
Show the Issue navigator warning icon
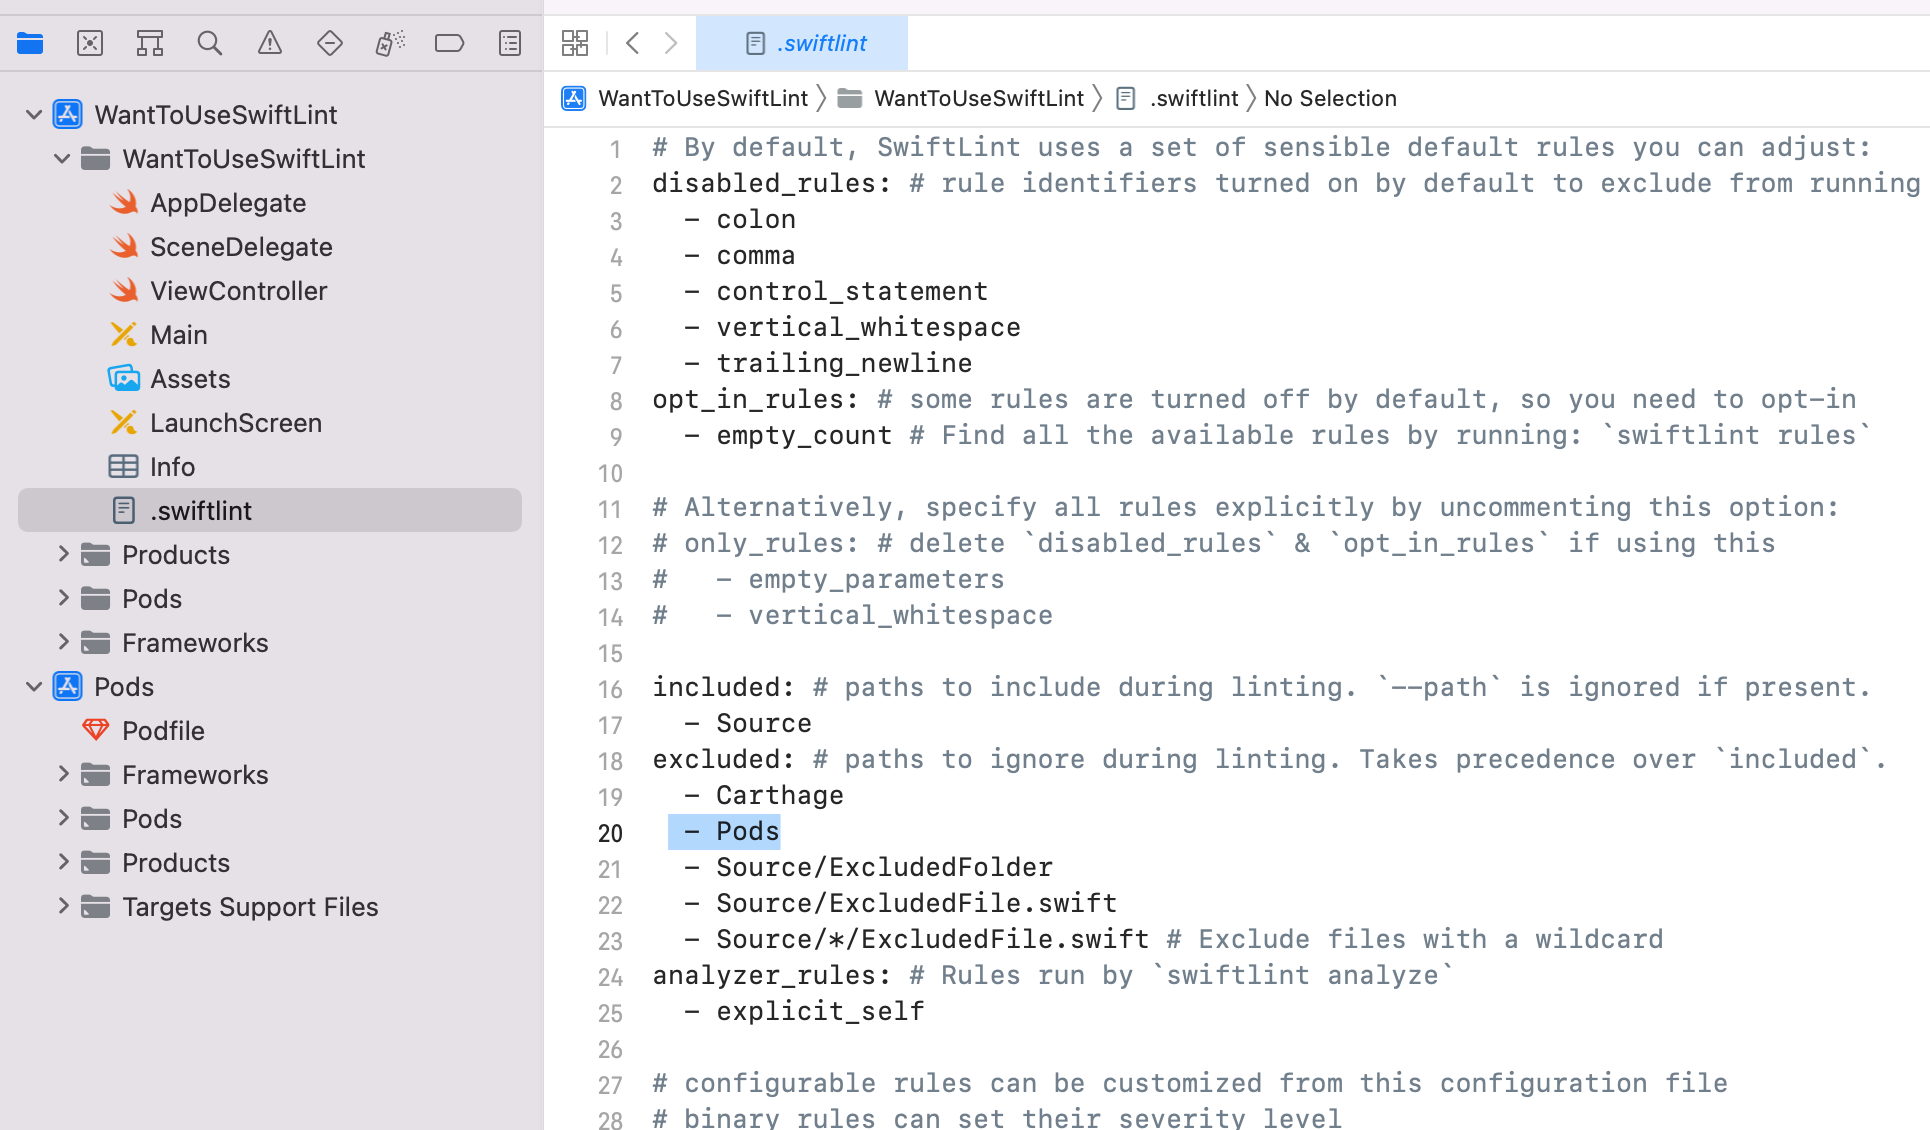click(270, 43)
